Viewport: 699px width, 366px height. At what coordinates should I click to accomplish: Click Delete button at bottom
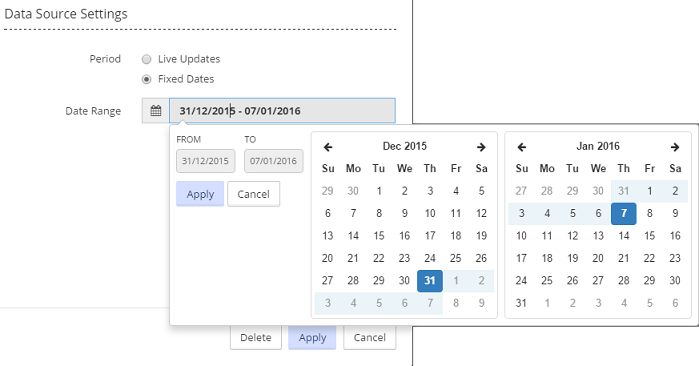(x=256, y=337)
